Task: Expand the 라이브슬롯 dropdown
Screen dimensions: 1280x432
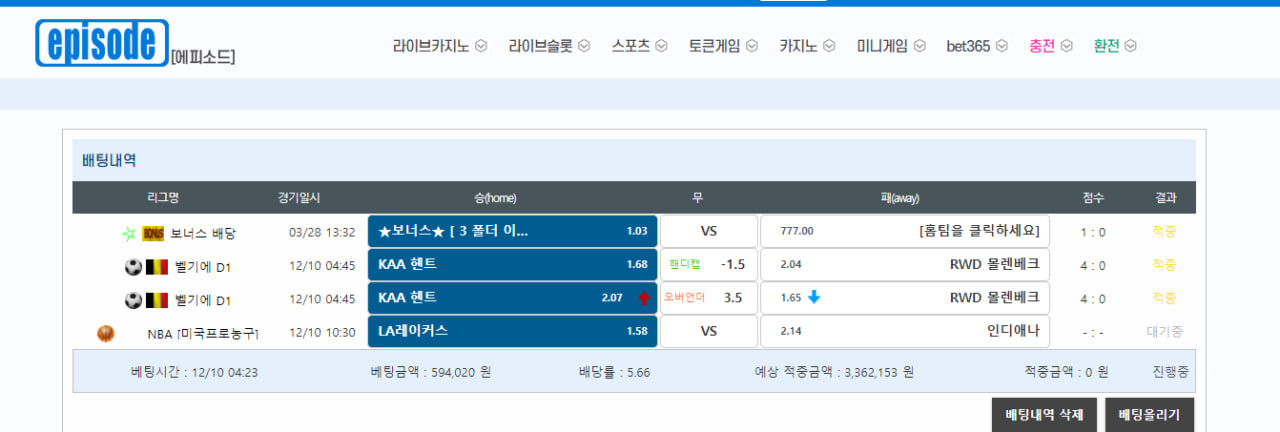Action: click(x=549, y=46)
